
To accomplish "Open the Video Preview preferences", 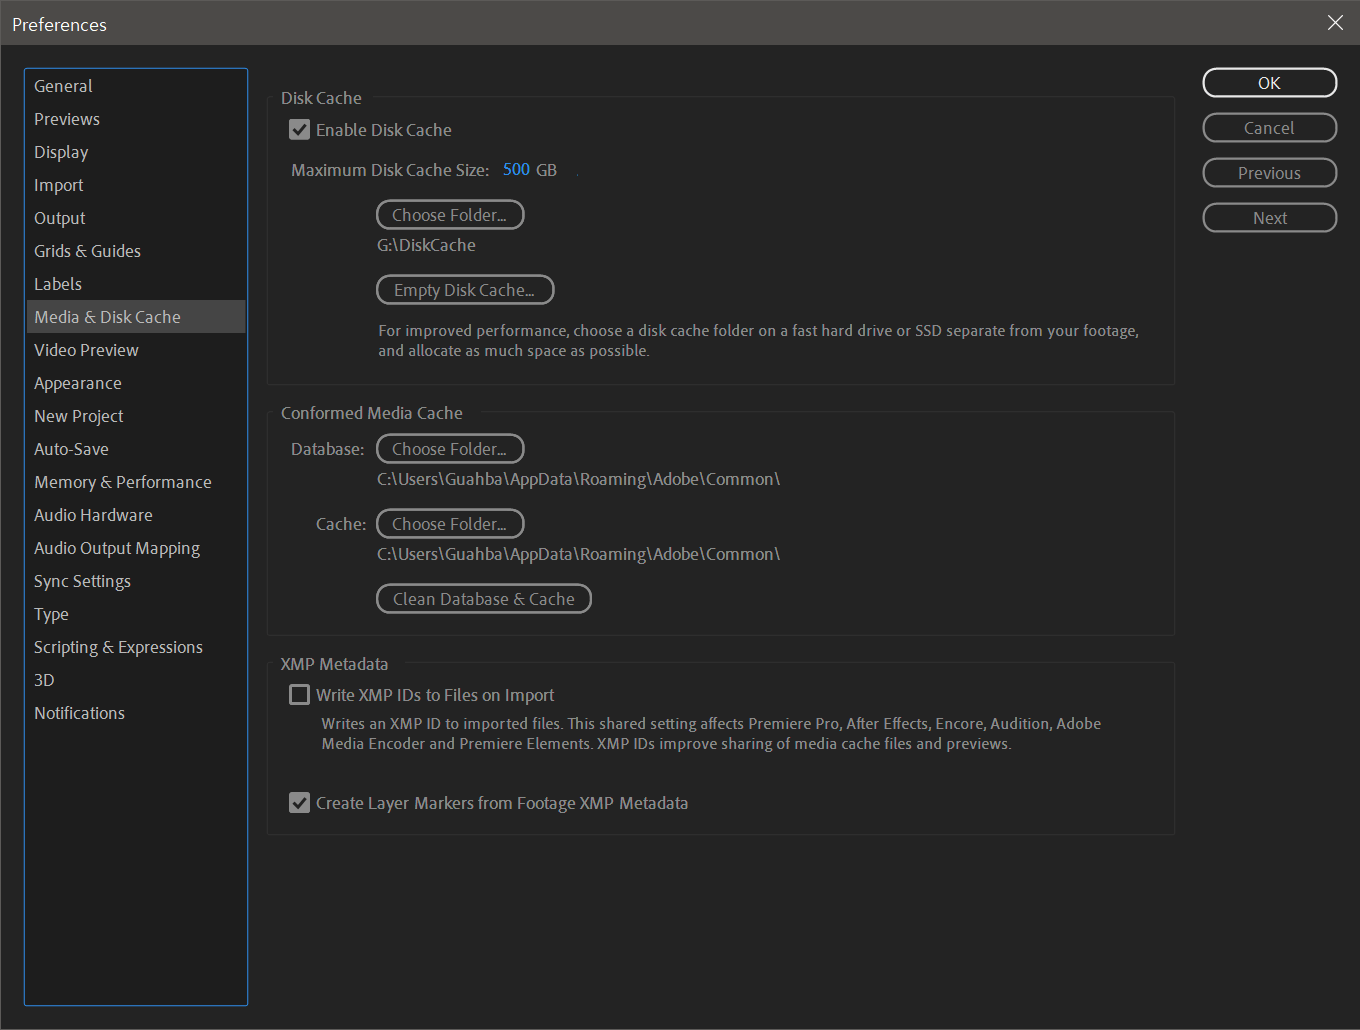I will point(86,349).
